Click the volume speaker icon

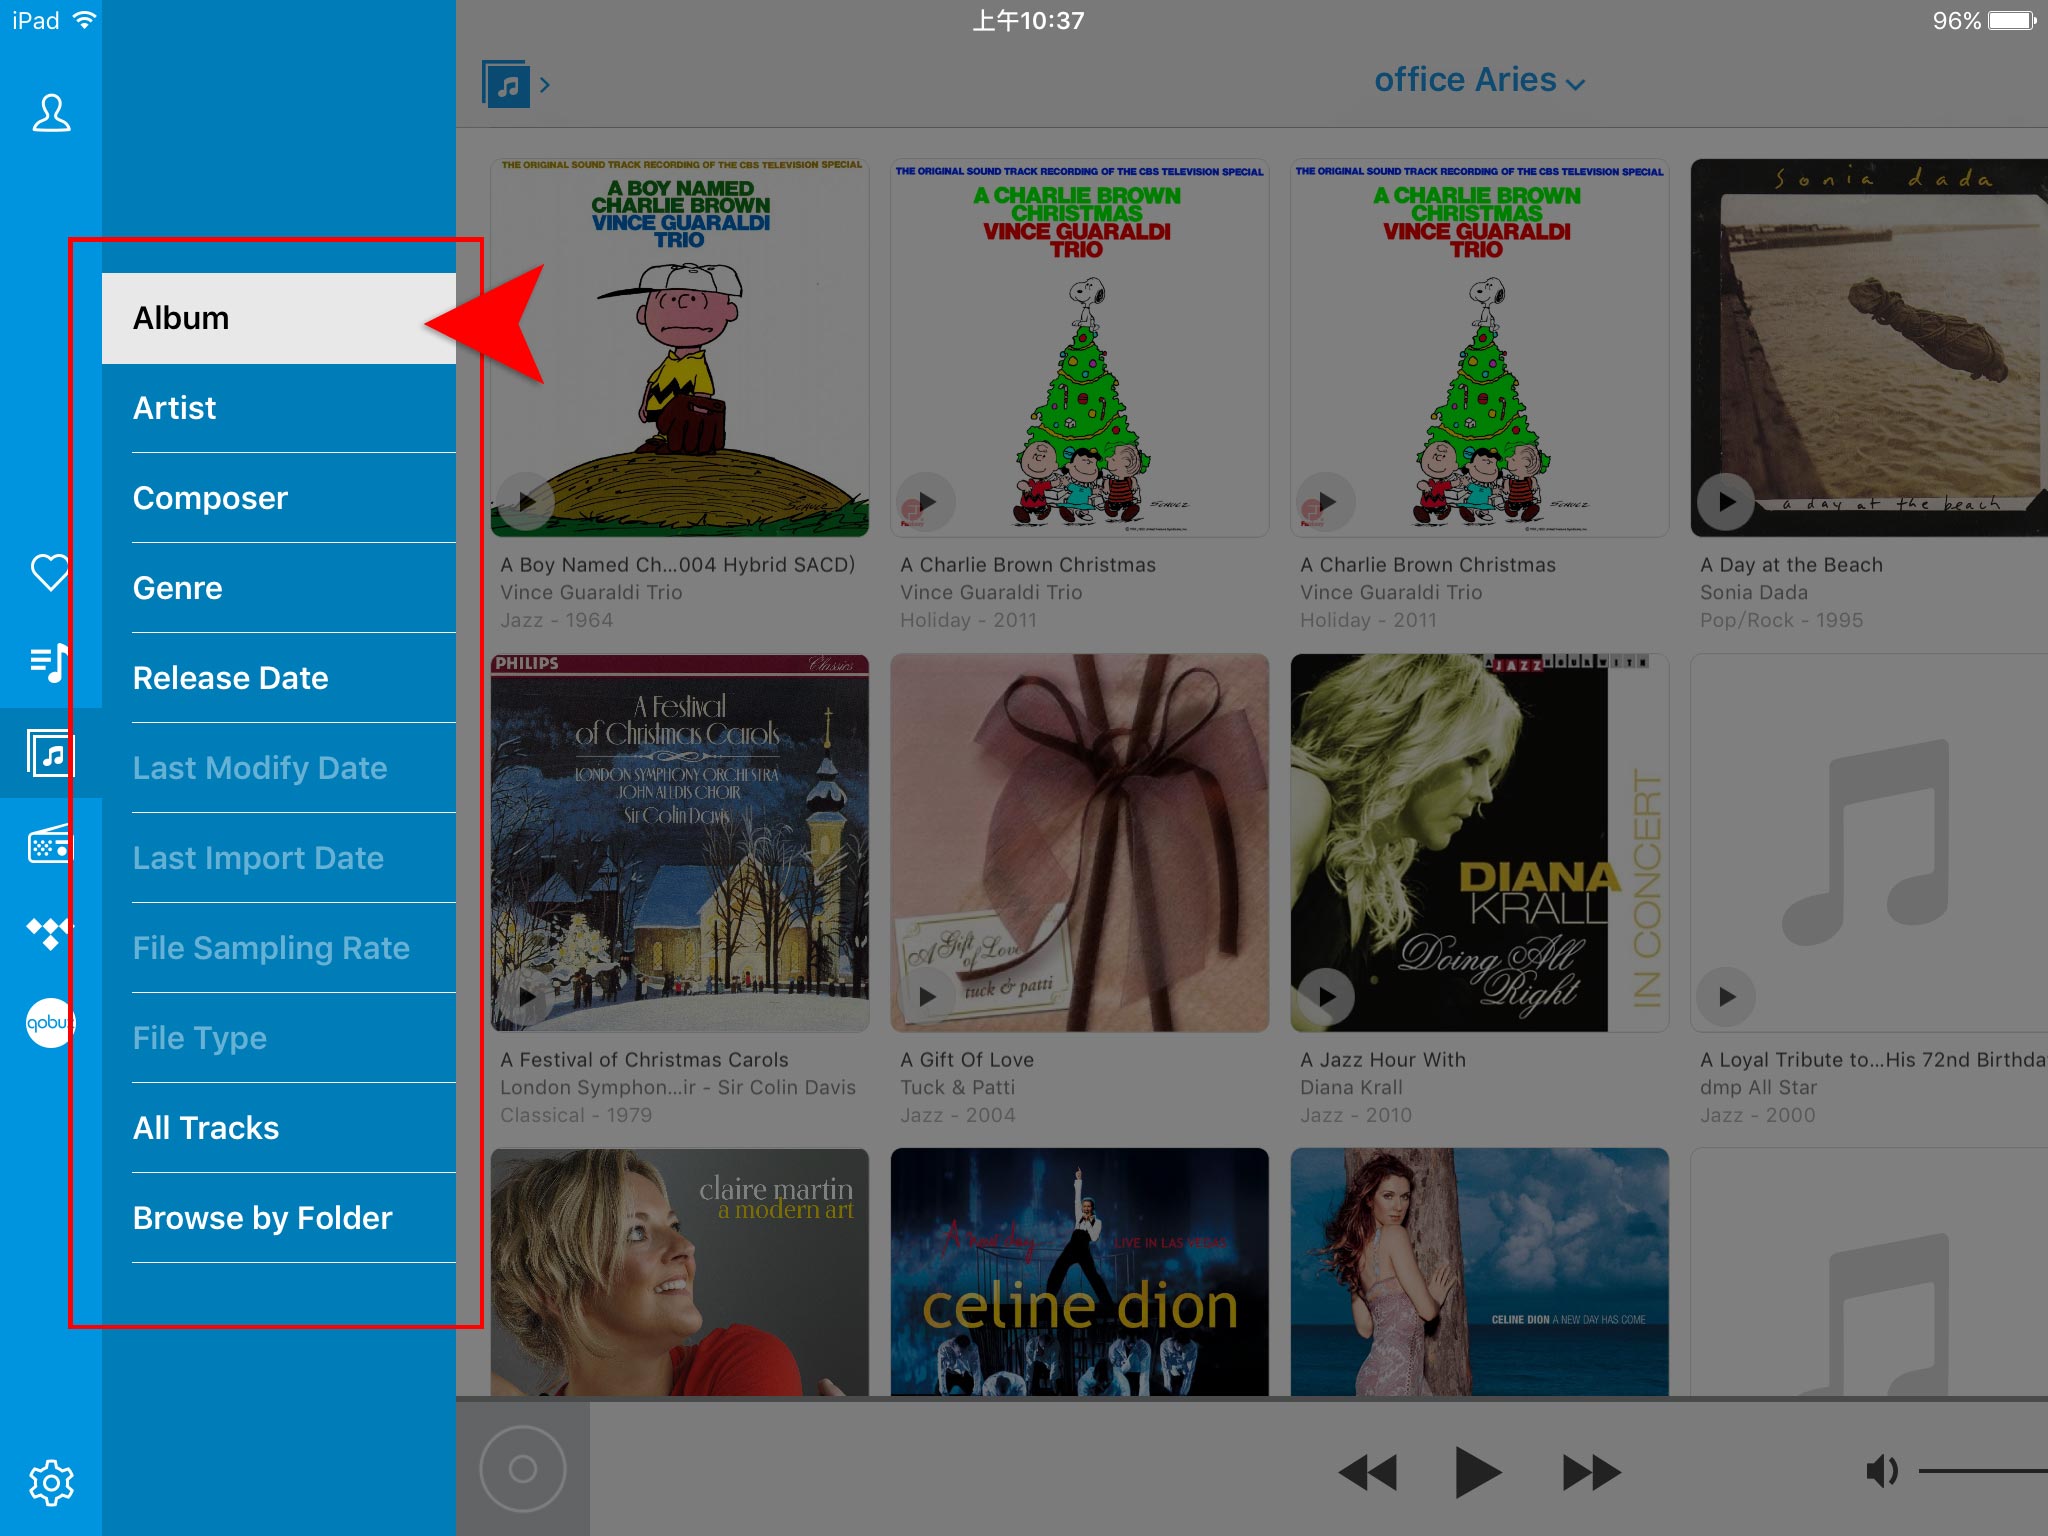tap(1882, 1471)
